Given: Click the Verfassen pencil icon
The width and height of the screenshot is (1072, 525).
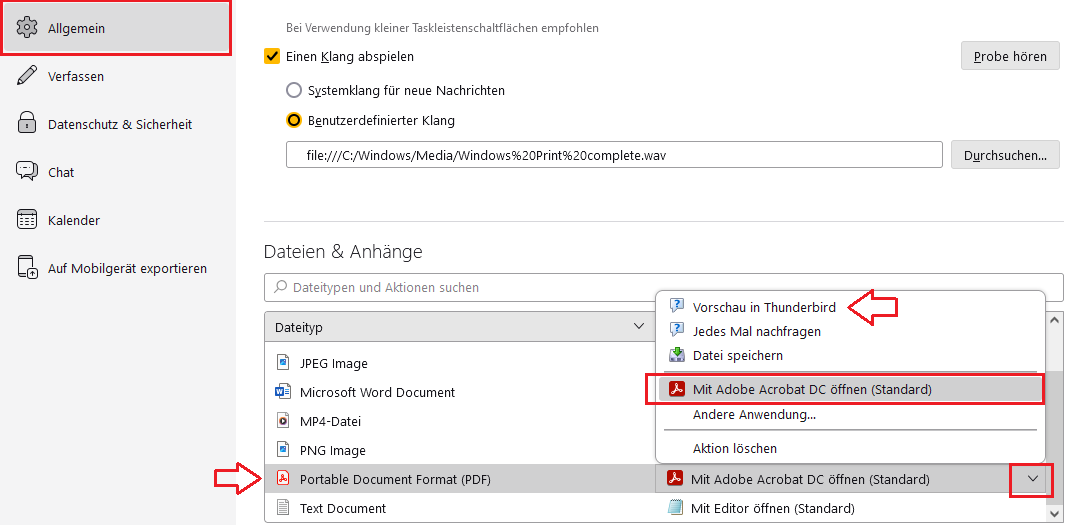Looking at the screenshot, I should (x=27, y=76).
